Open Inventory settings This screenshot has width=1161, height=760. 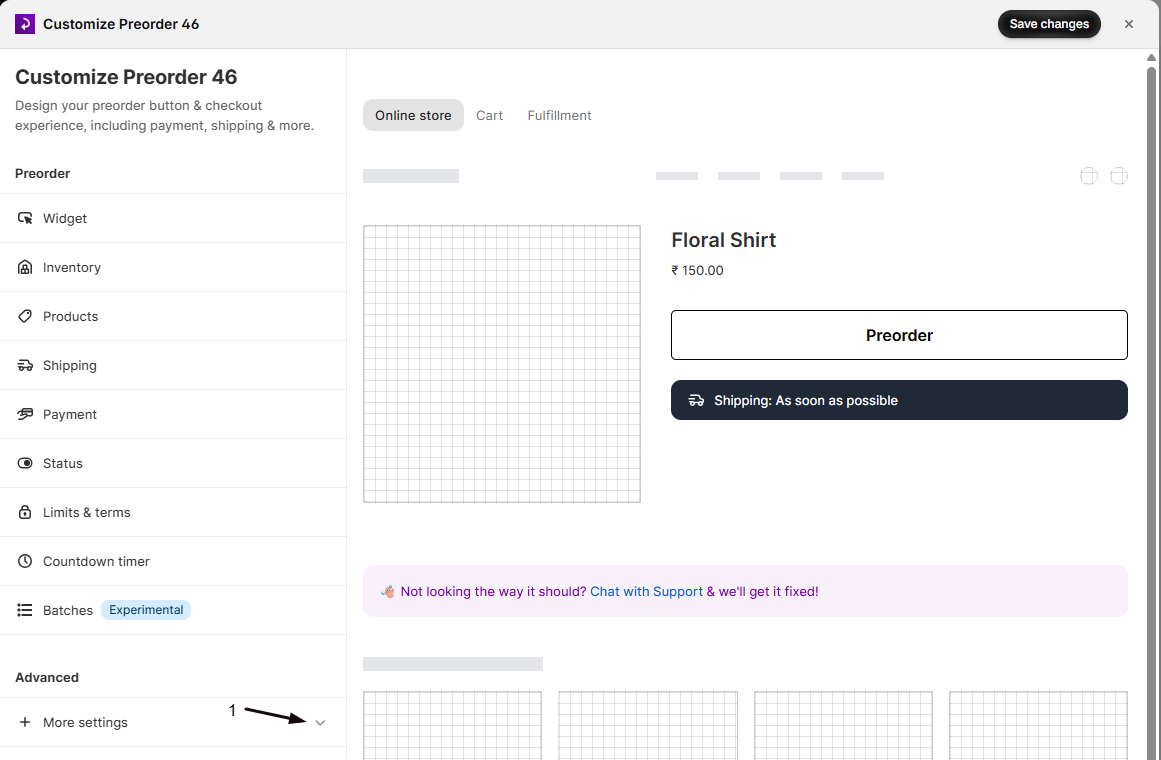click(x=173, y=267)
